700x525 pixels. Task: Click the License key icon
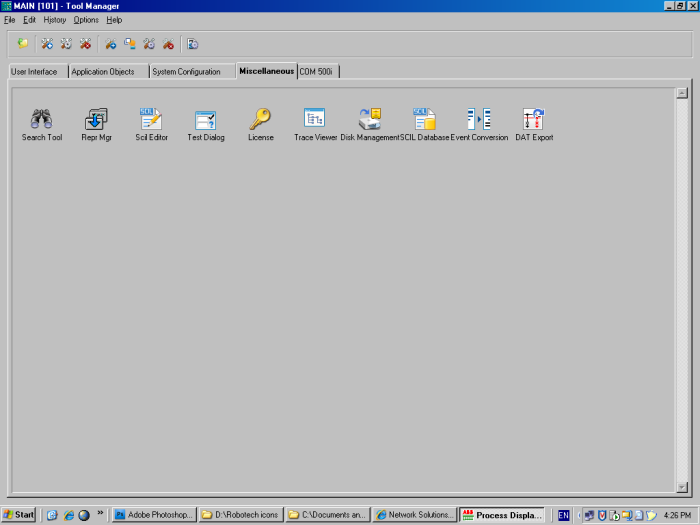pos(260,120)
